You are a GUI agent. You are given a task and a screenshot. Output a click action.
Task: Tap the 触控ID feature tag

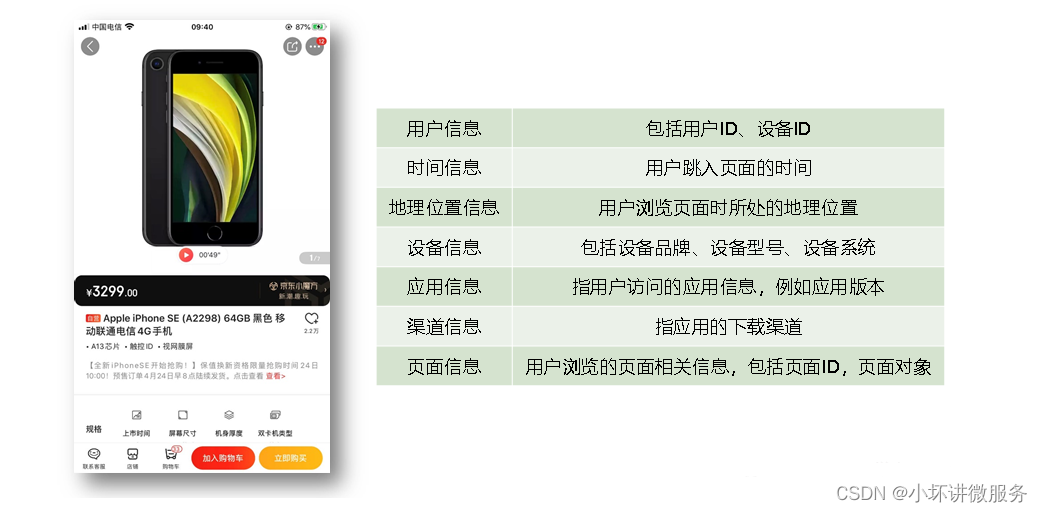[140, 346]
